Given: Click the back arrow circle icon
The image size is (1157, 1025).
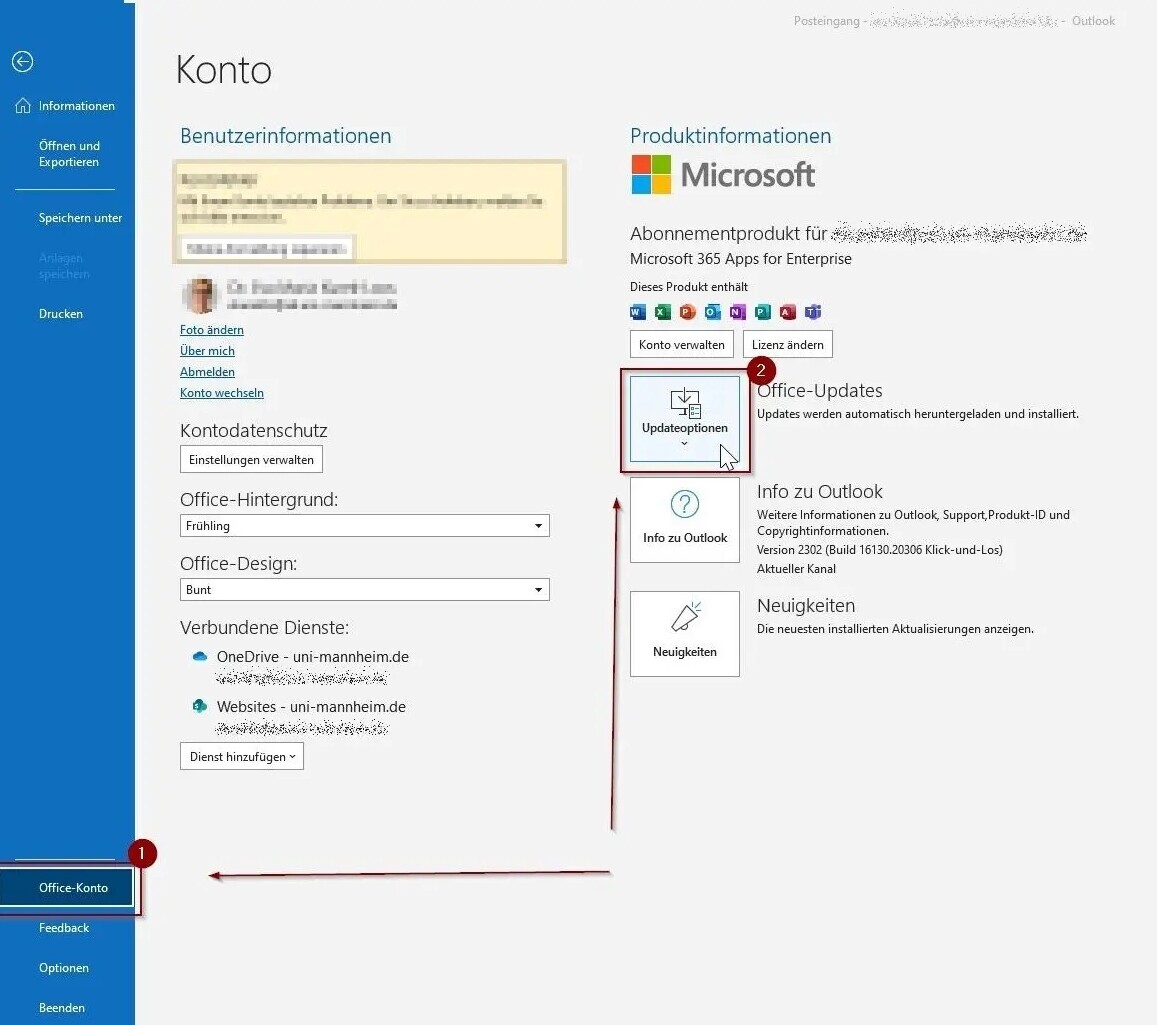Looking at the screenshot, I should [x=22, y=61].
